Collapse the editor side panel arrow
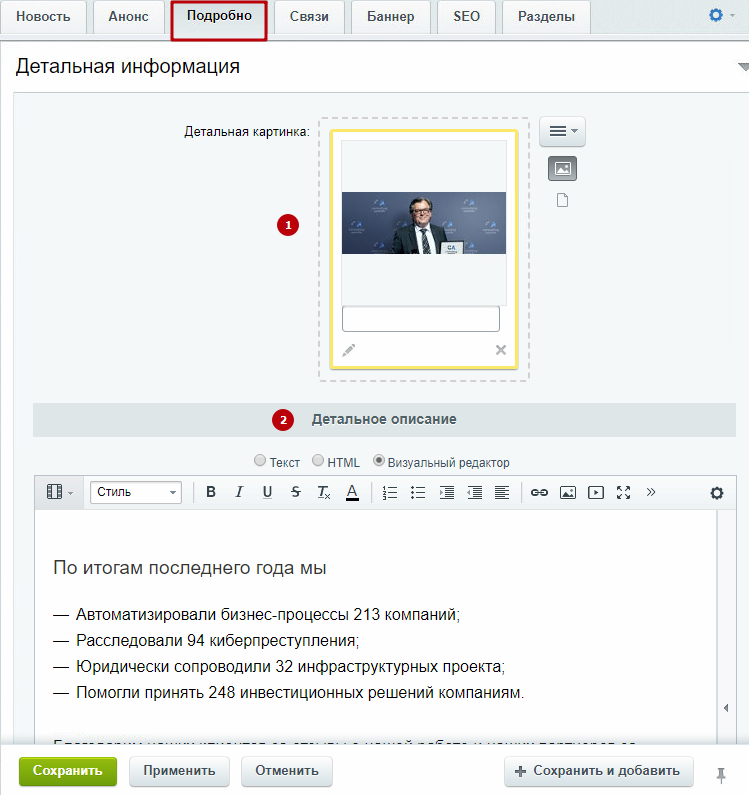The image size is (749, 795). [x=726, y=708]
